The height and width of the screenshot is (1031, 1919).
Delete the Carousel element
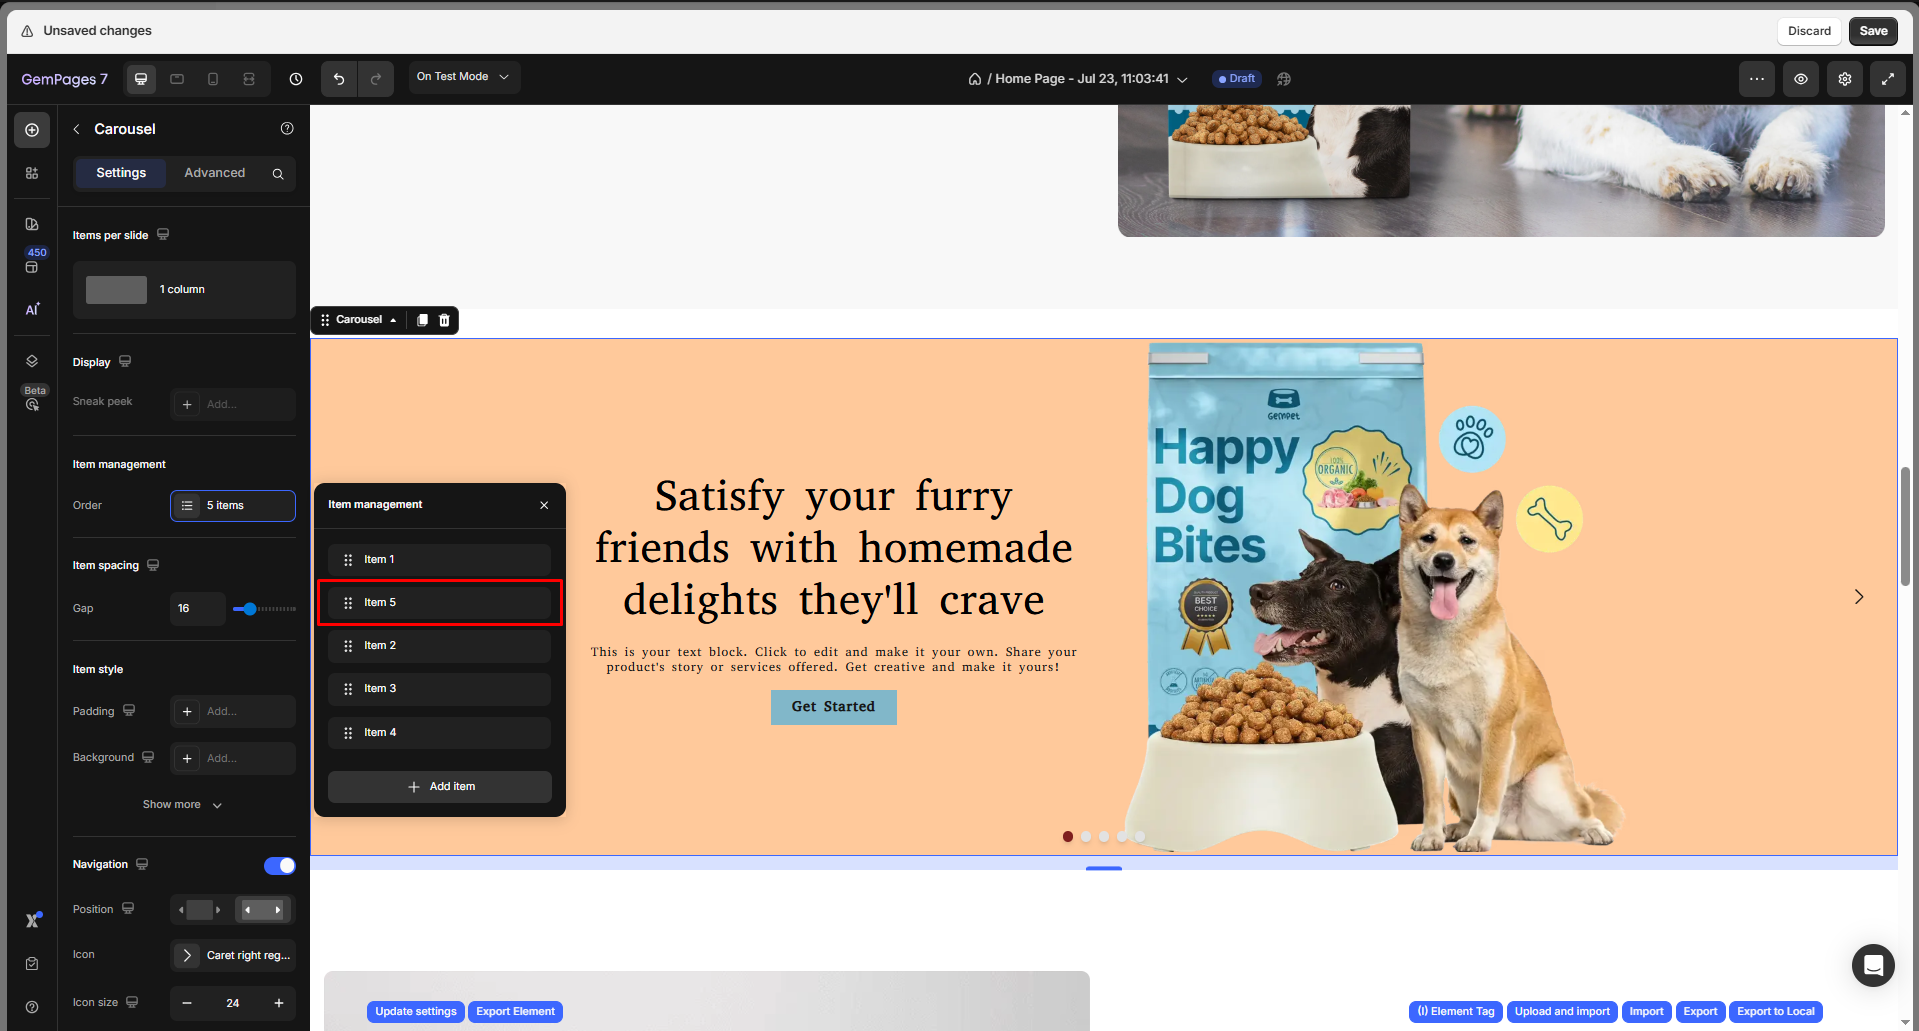click(445, 320)
